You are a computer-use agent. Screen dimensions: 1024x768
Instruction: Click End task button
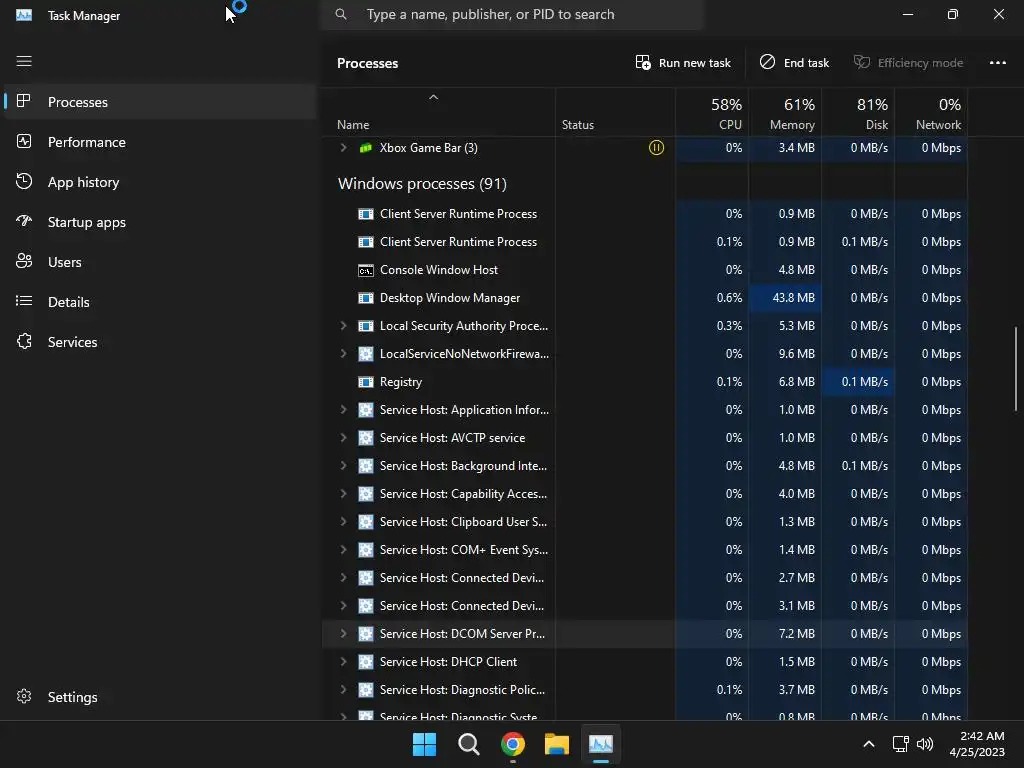pos(794,63)
